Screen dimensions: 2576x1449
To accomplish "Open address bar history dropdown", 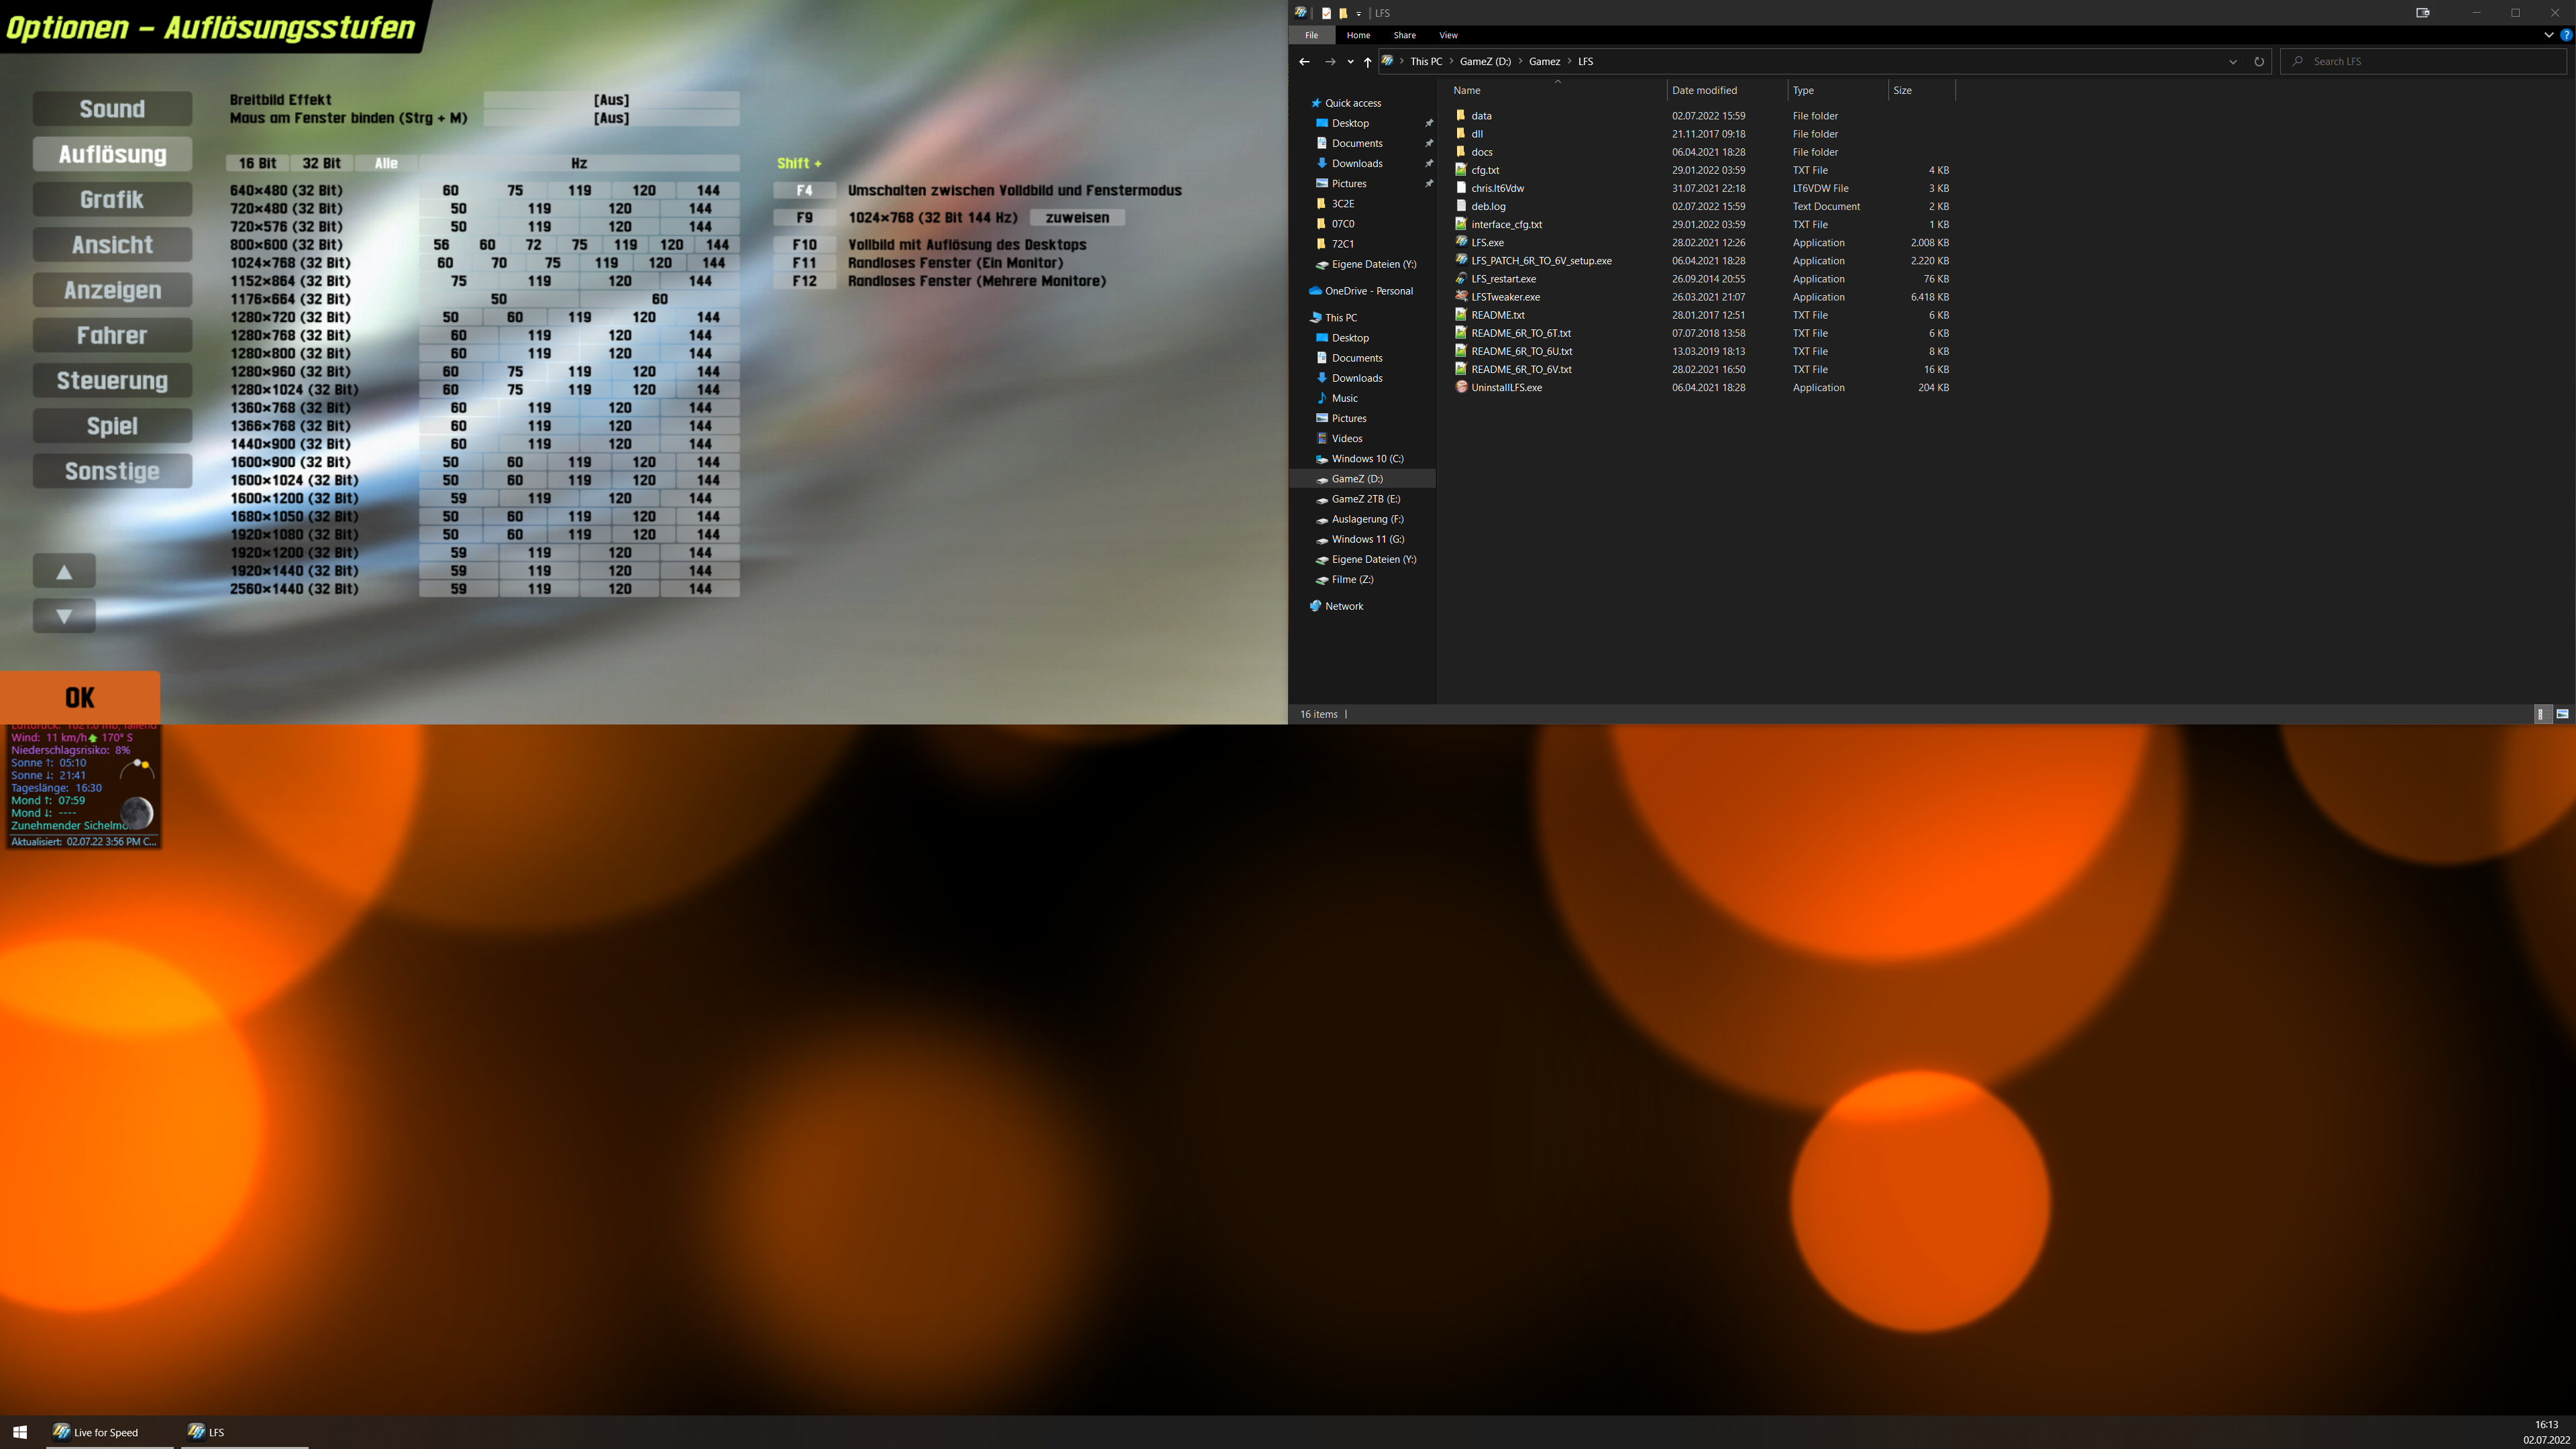I will click(x=2232, y=61).
